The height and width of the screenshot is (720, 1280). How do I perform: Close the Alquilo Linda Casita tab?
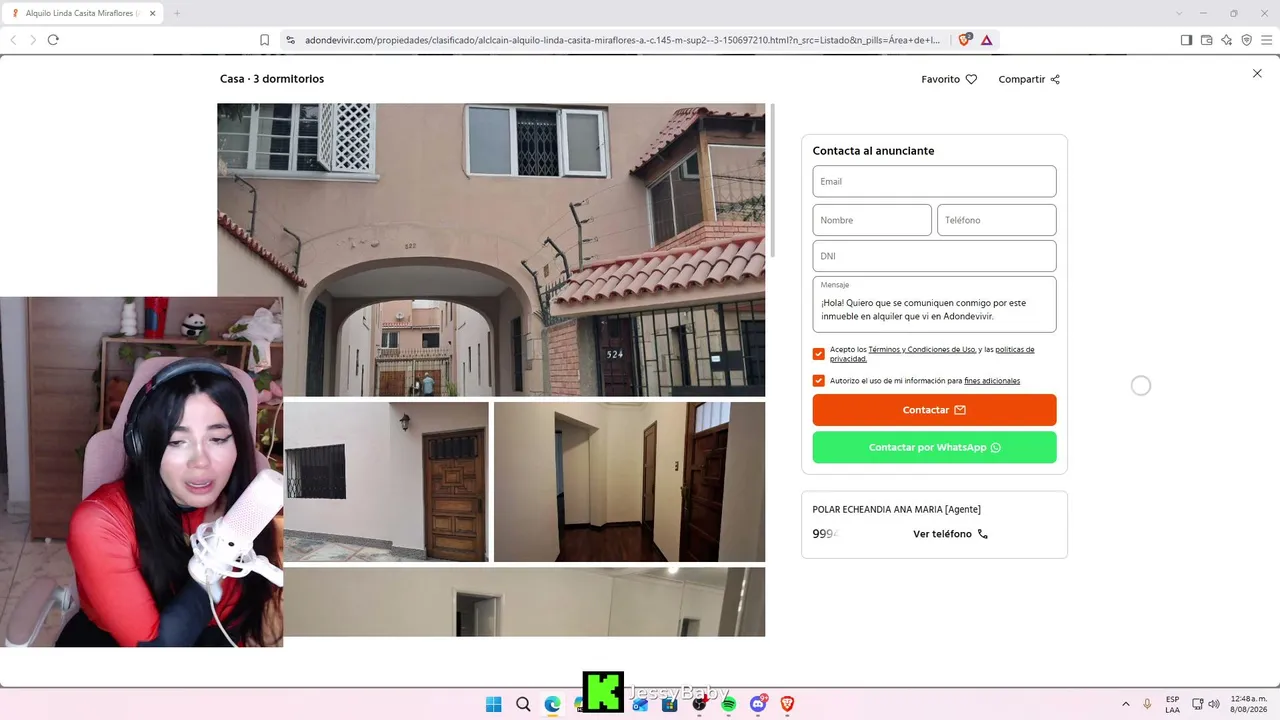pyautogui.click(x=153, y=13)
